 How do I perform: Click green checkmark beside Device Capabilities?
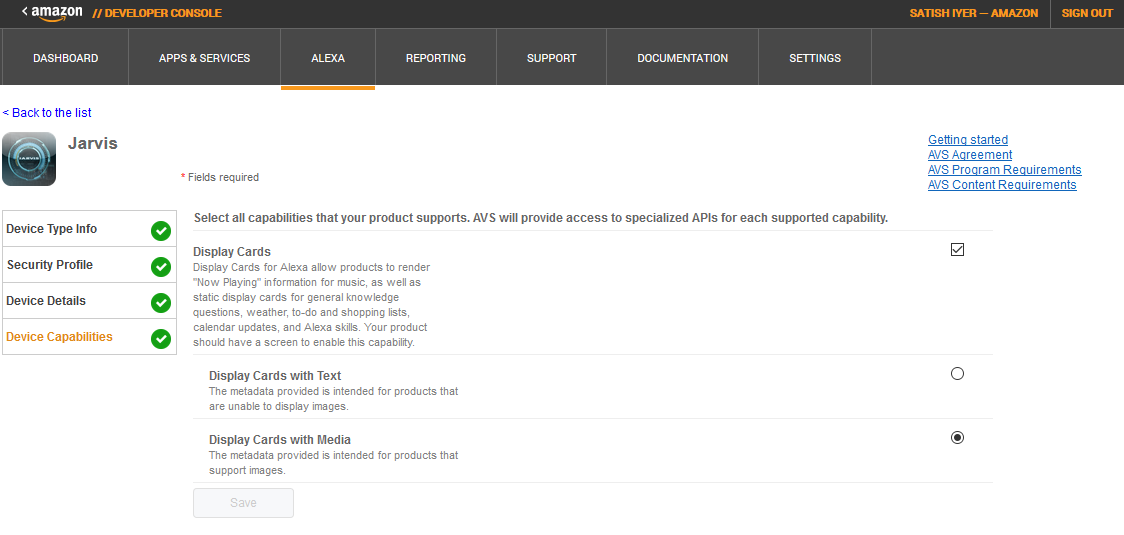161,338
